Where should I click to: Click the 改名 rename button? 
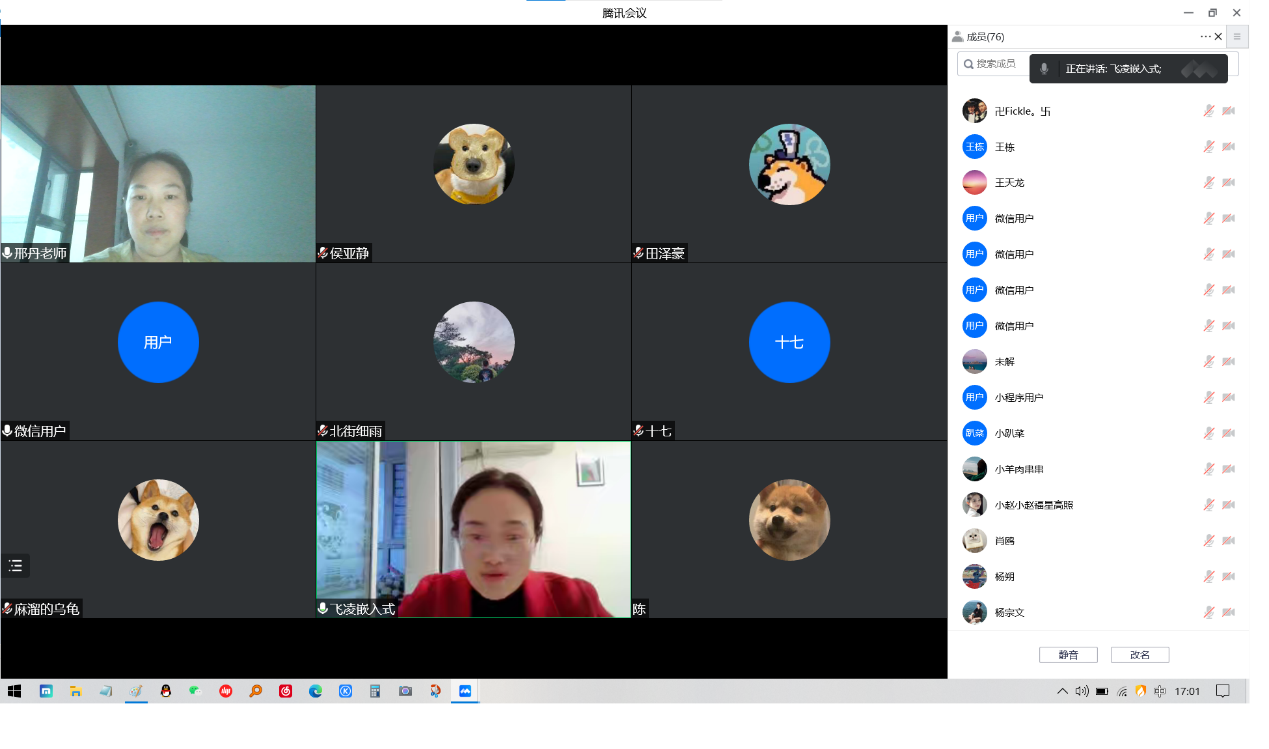click(1140, 655)
